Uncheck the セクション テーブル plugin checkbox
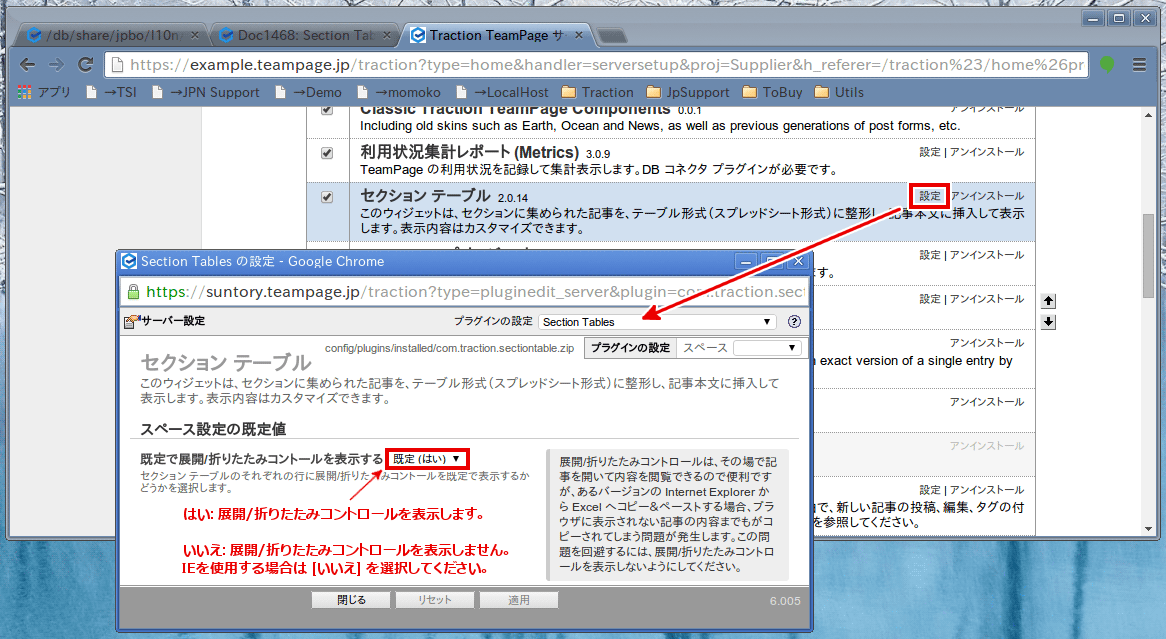 pyautogui.click(x=327, y=197)
